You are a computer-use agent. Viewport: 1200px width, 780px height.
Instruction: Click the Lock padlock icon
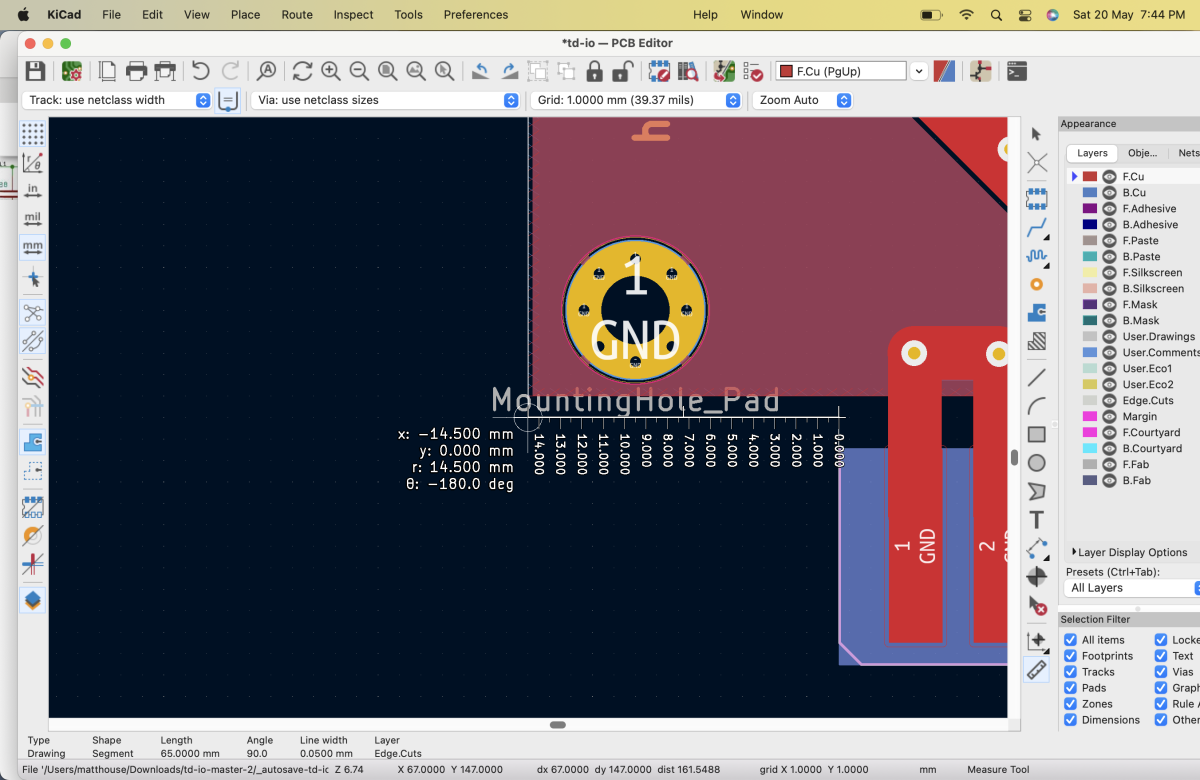(x=595, y=71)
